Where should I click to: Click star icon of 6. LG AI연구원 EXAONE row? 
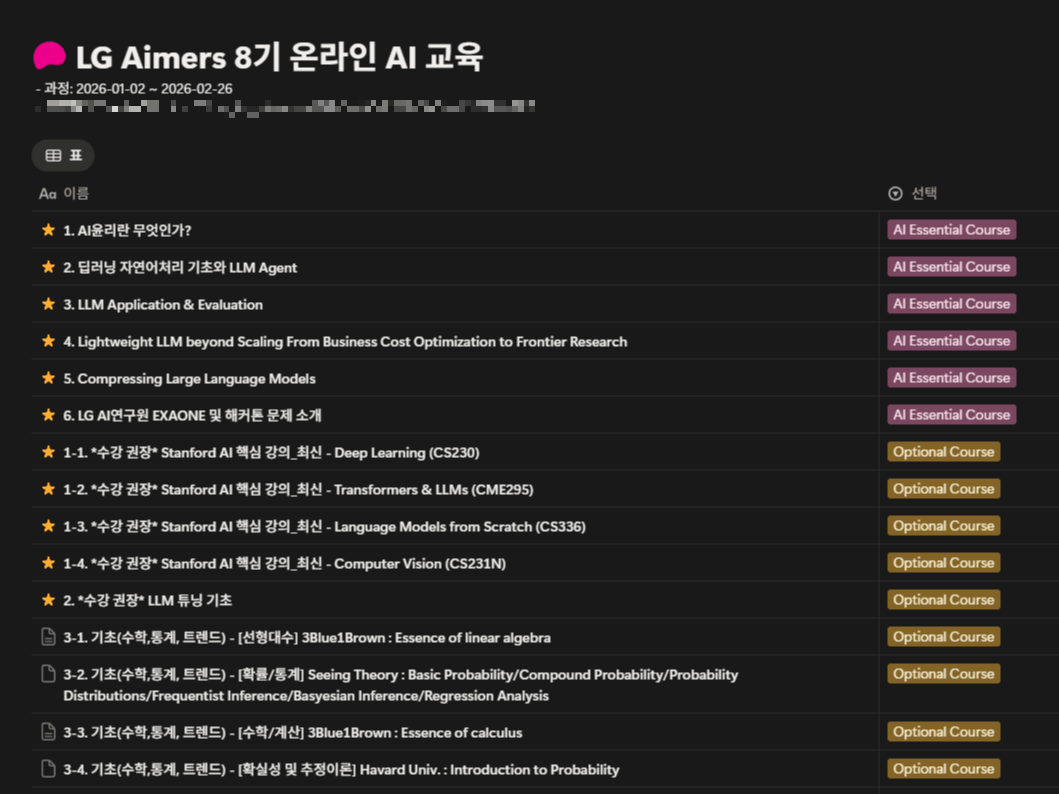(48, 415)
